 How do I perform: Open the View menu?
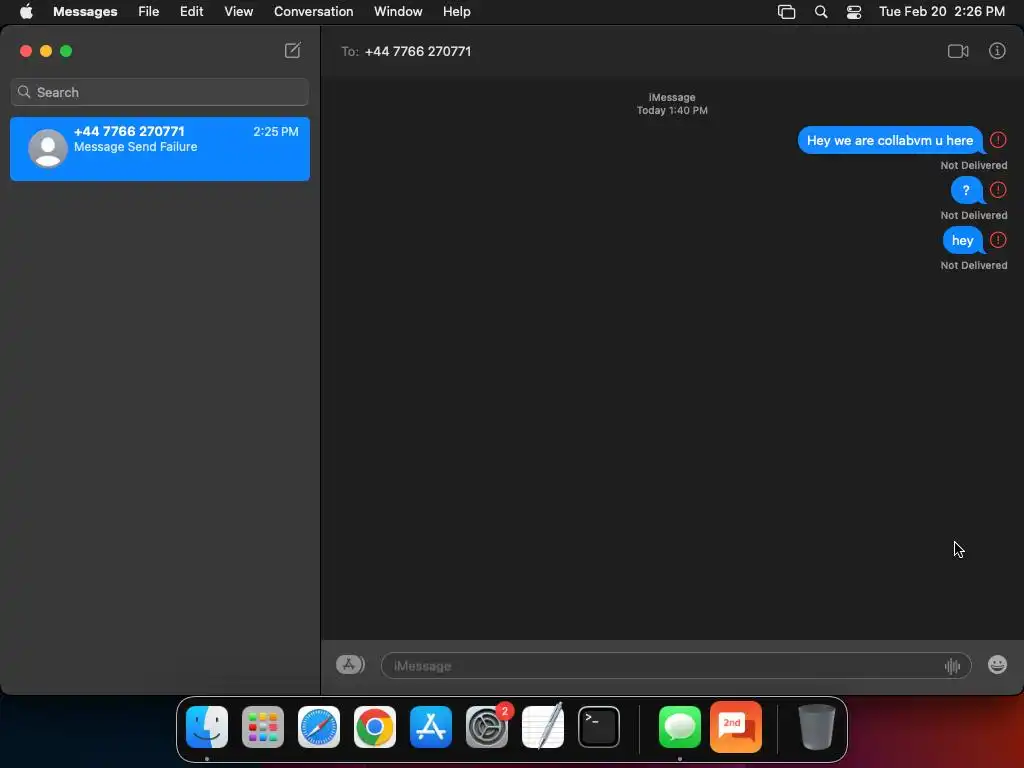pos(238,12)
